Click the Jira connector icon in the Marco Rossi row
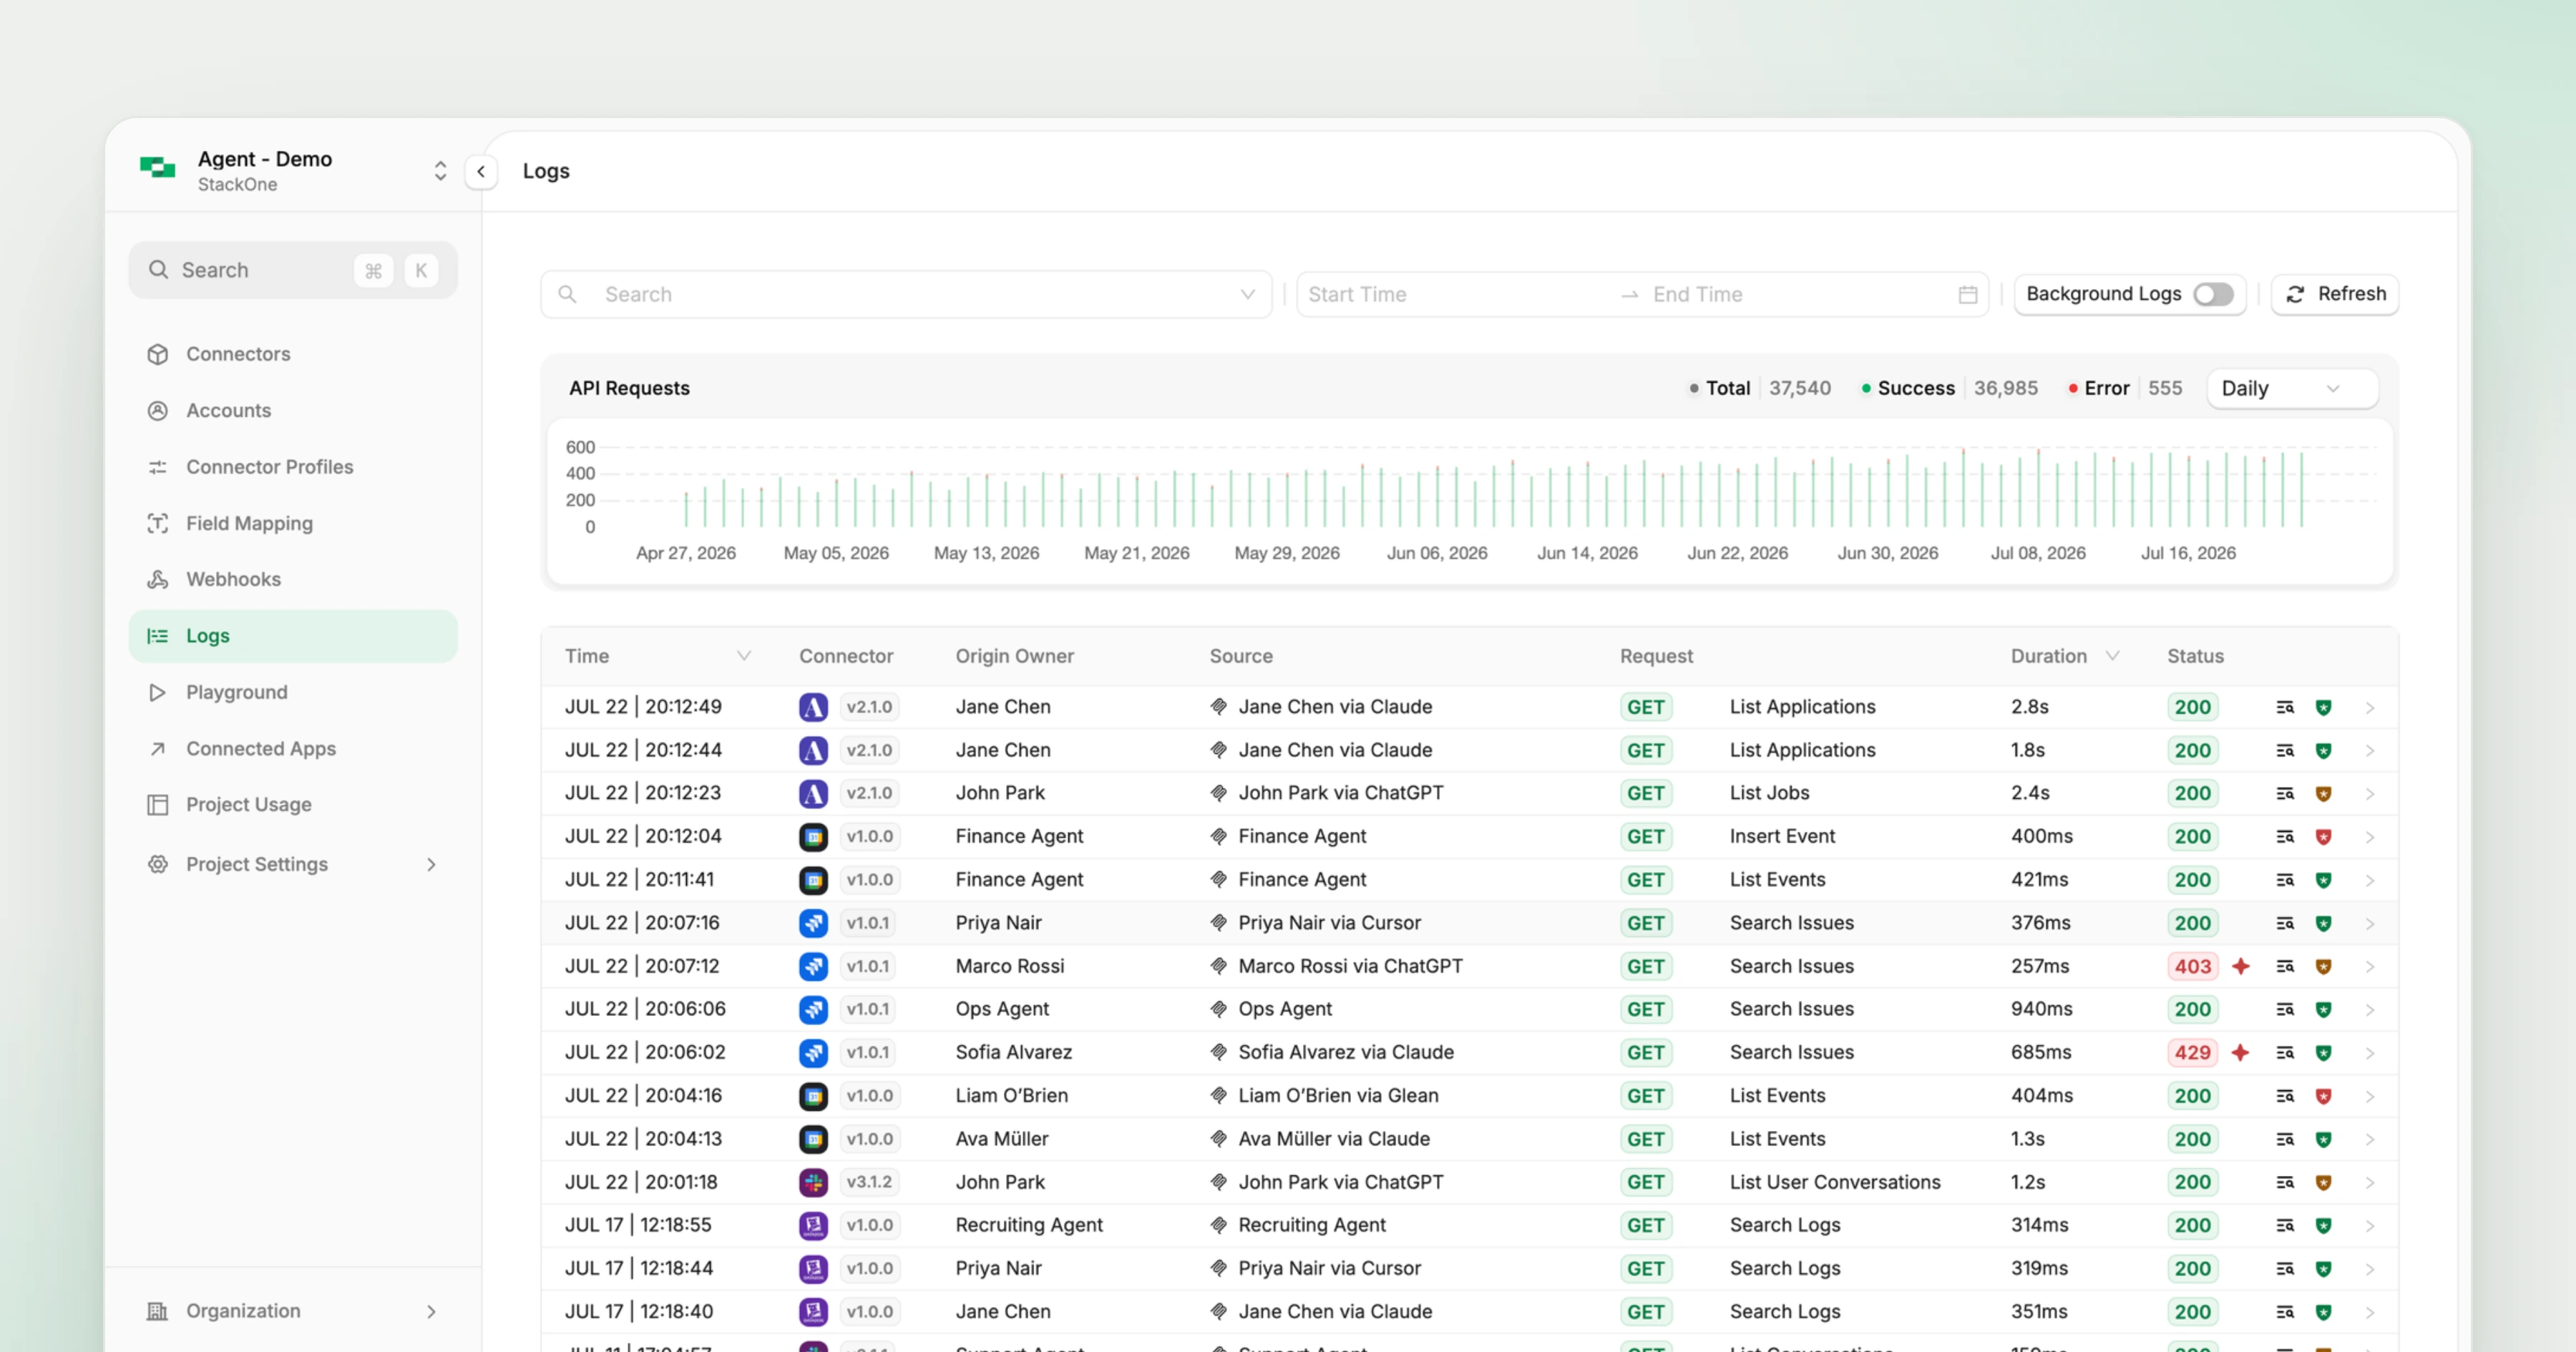Image resolution: width=2576 pixels, height=1352 pixels. (813, 966)
